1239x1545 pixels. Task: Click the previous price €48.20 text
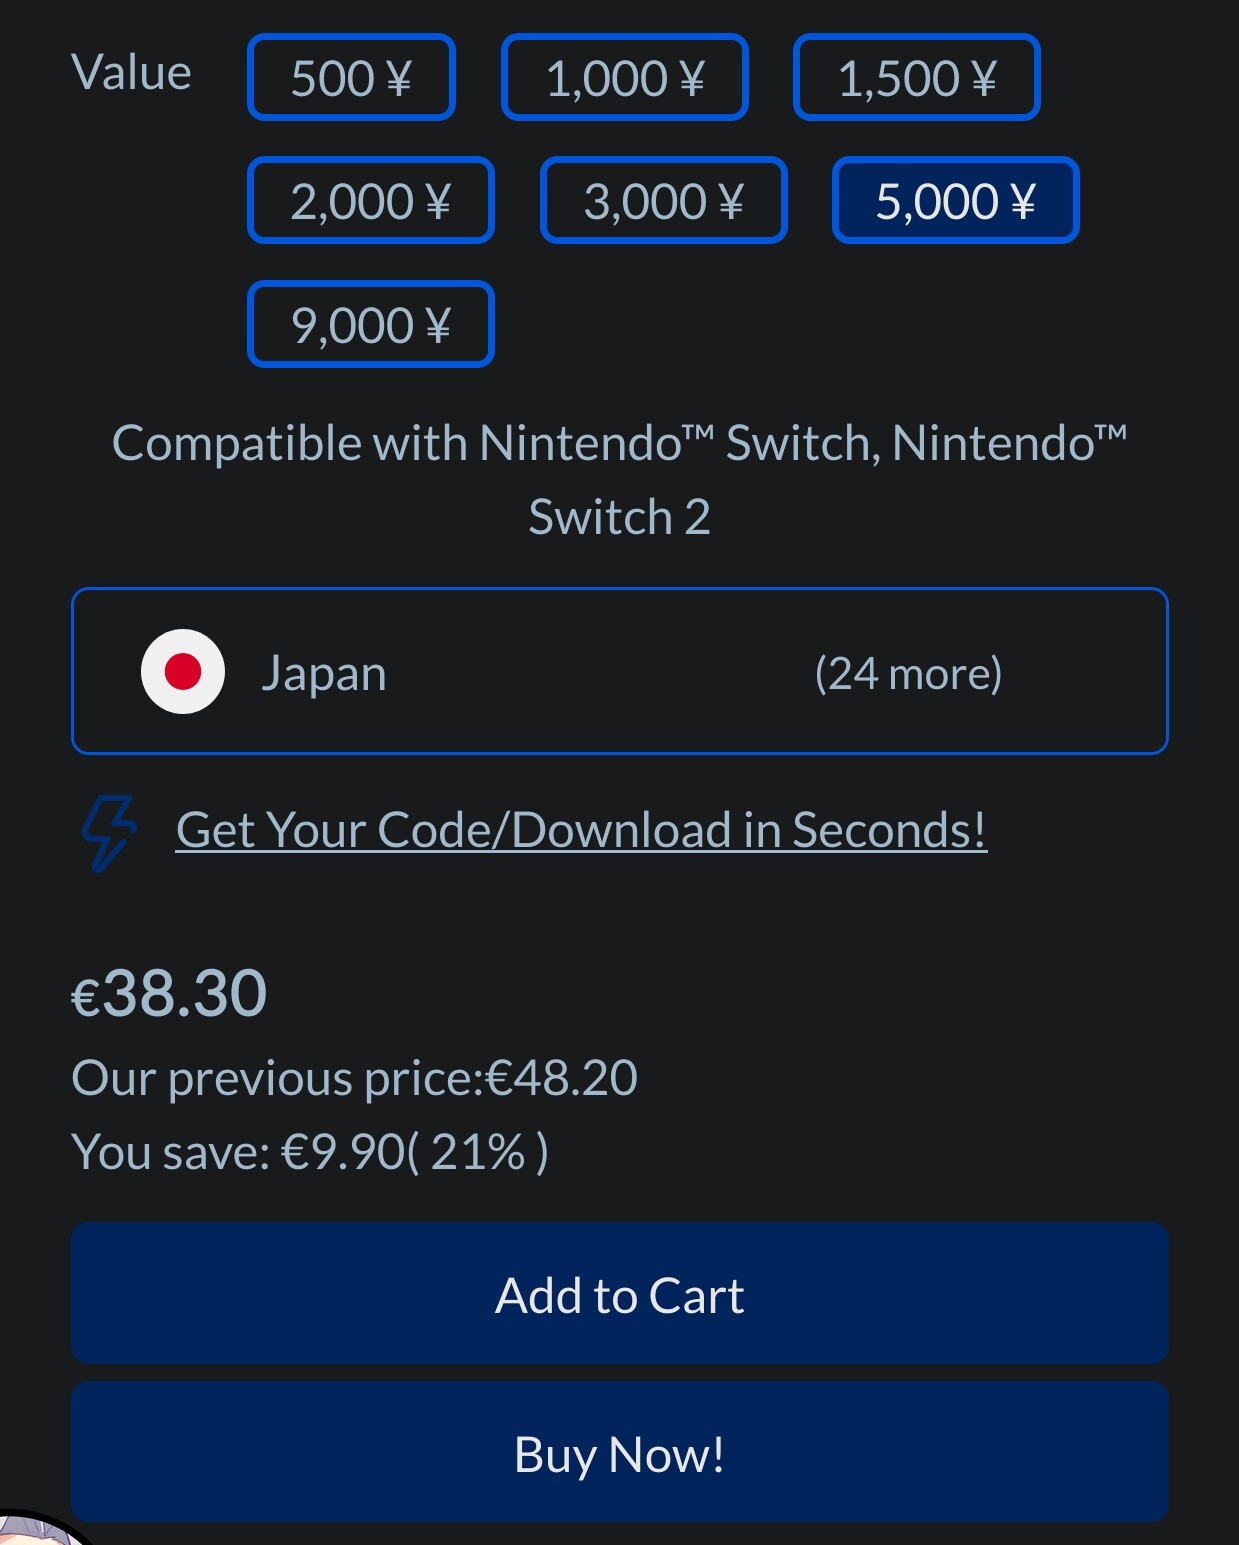[354, 1078]
